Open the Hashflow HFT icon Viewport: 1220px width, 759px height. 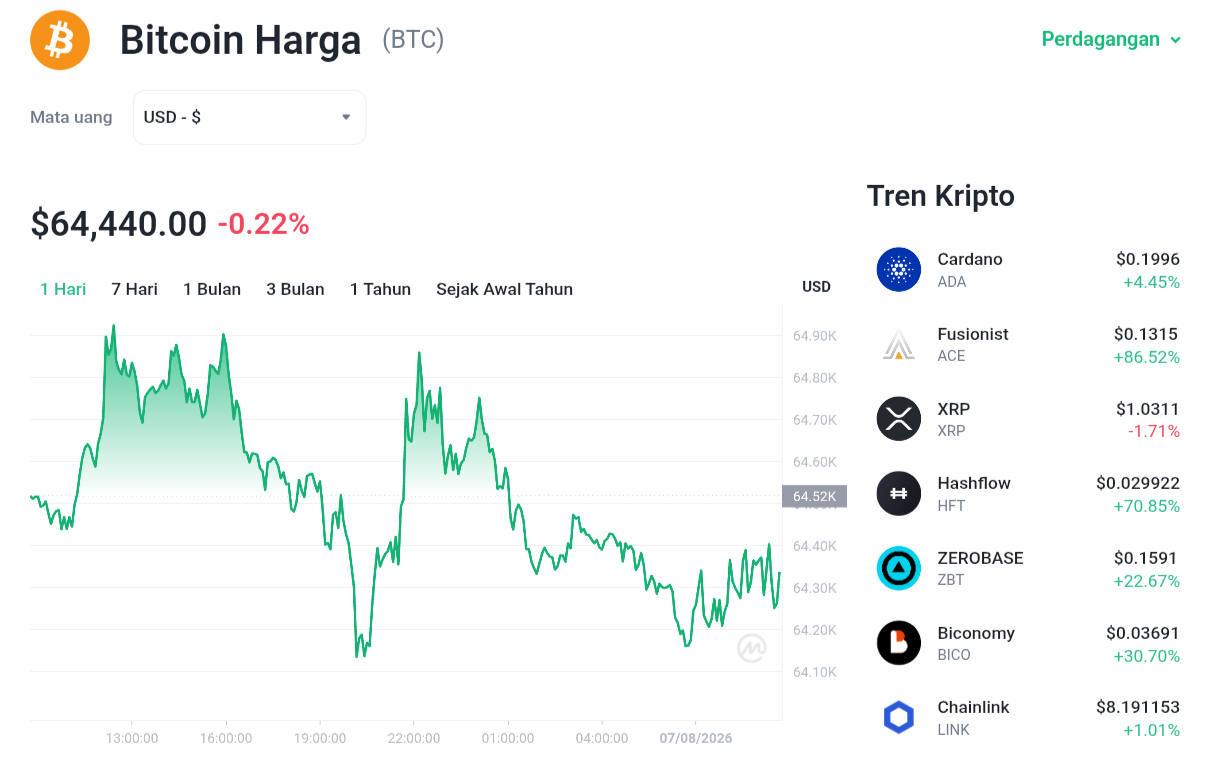[x=899, y=493]
